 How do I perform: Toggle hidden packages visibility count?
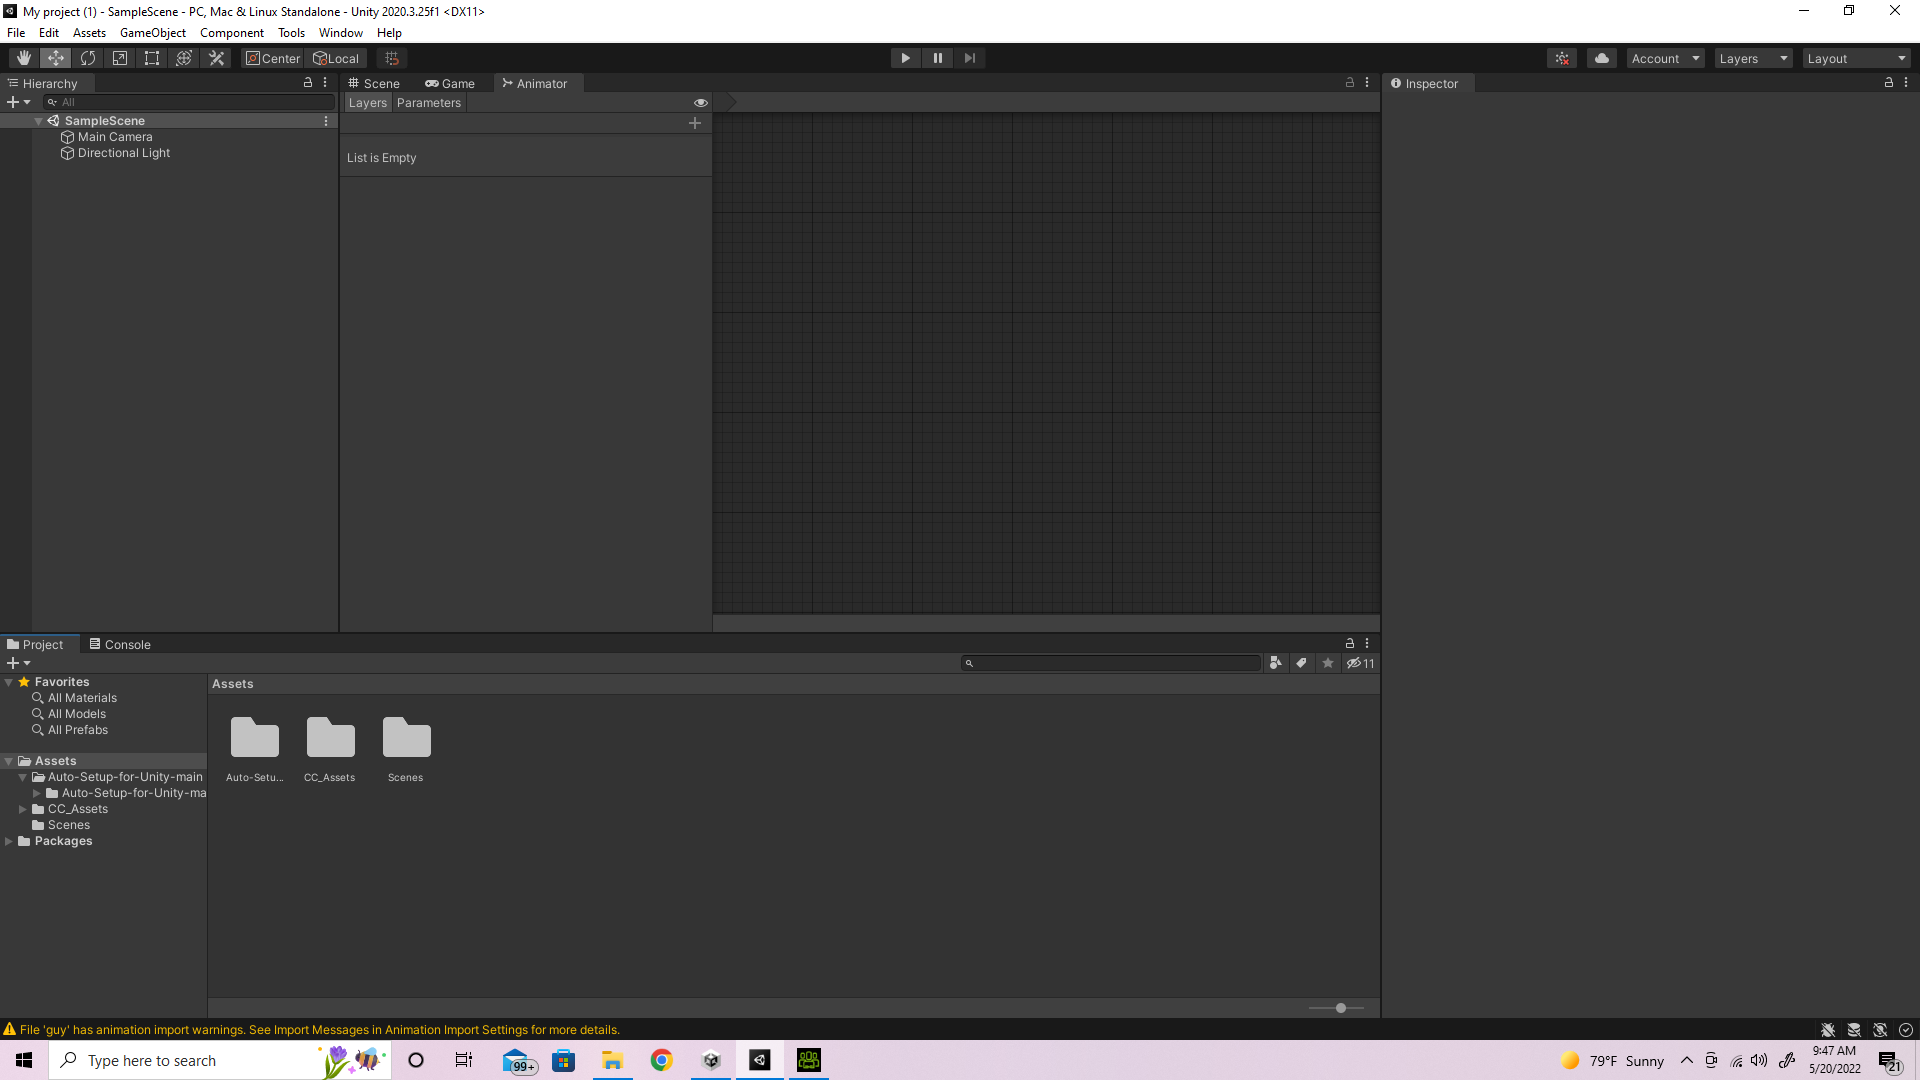pyautogui.click(x=1361, y=663)
